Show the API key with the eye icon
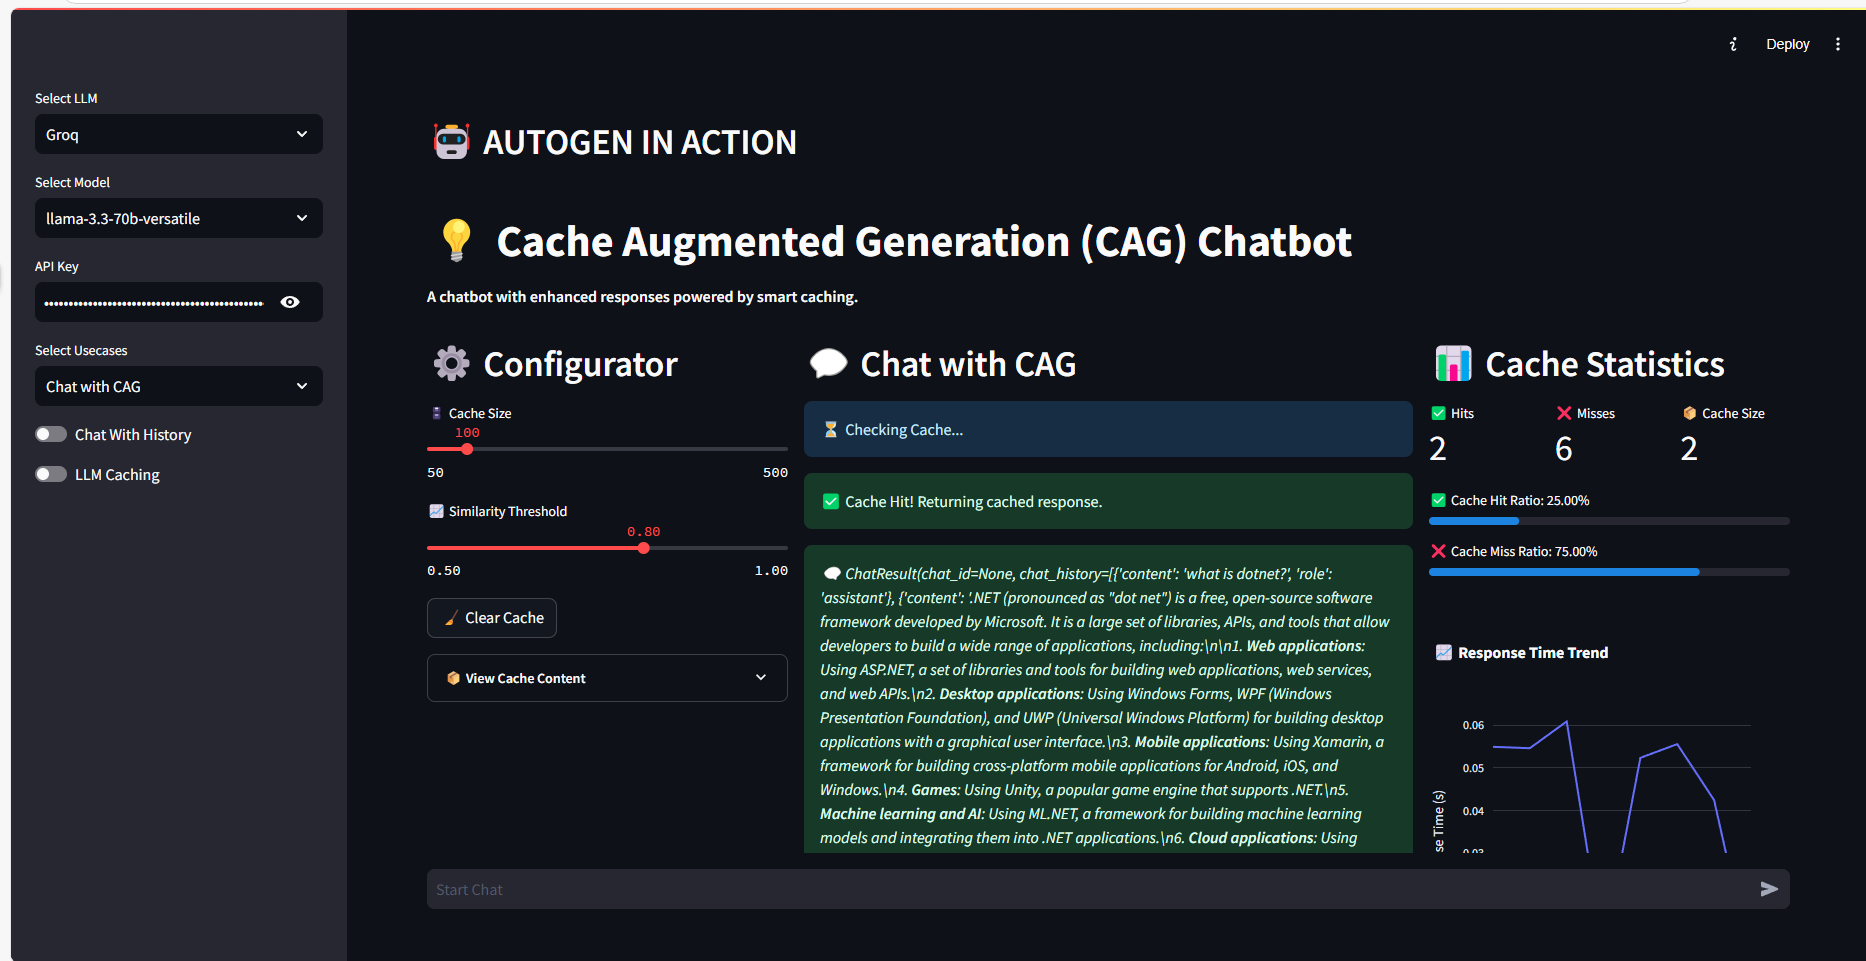 point(290,302)
